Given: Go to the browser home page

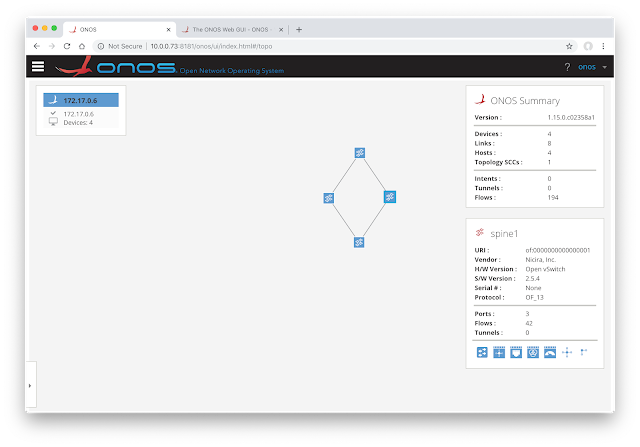Looking at the screenshot, I should (82, 46).
